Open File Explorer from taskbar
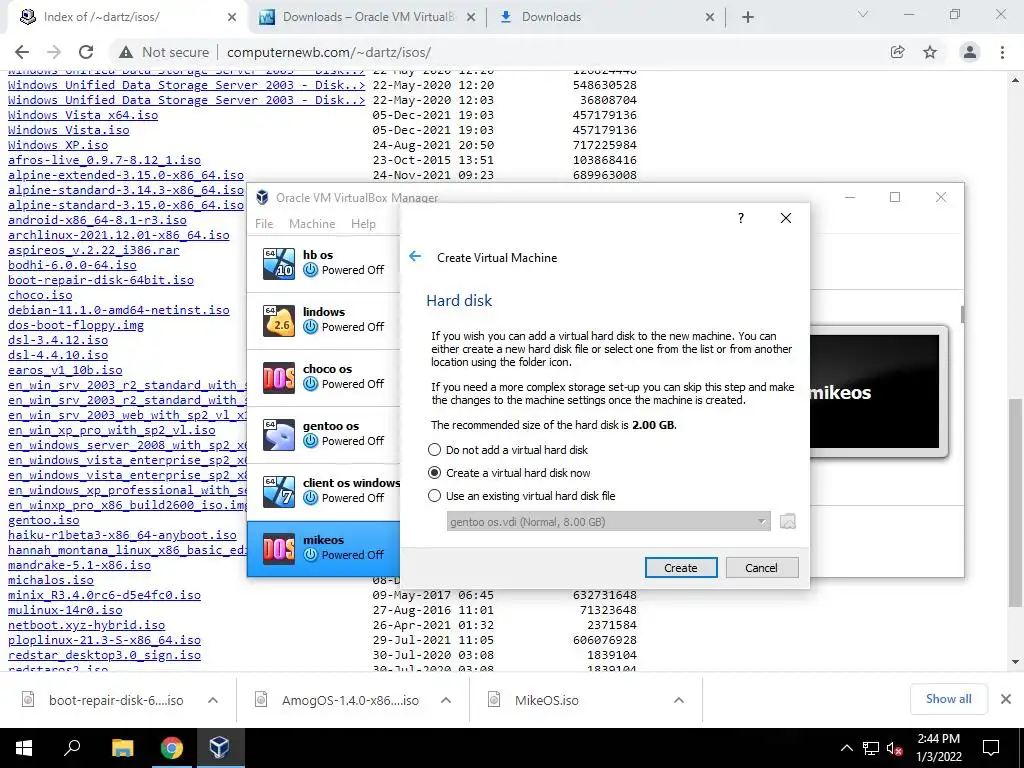The width and height of the screenshot is (1024, 768). click(122, 748)
